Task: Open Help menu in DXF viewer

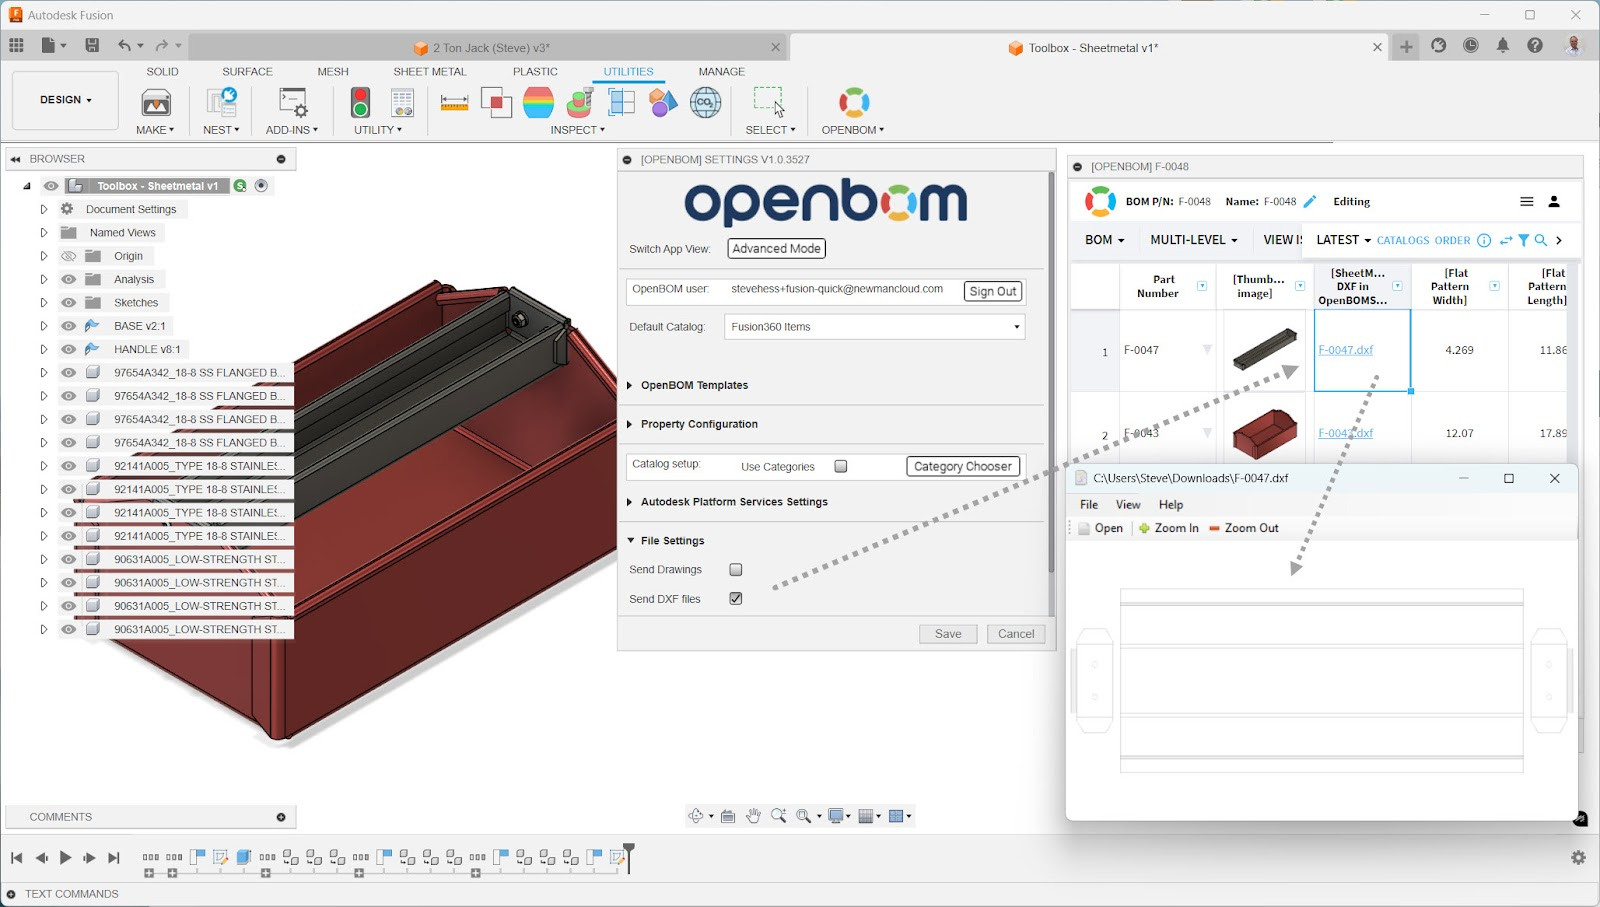Action: (x=1171, y=505)
